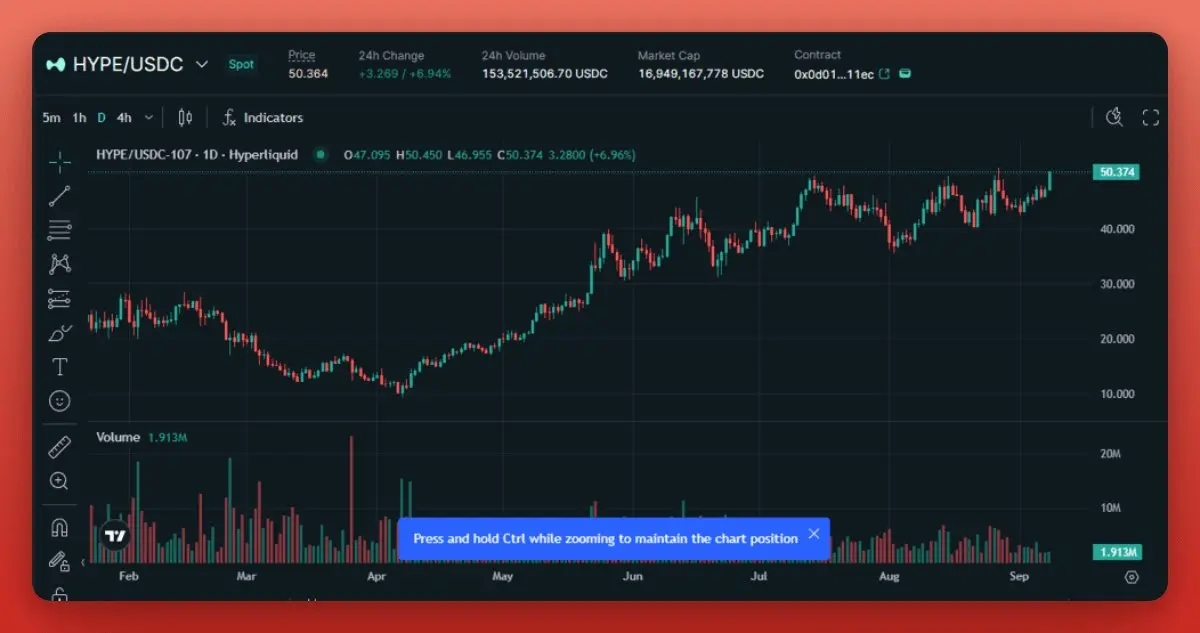The height and width of the screenshot is (633, 1200).
Task: Open the candlestick chart type selector
Action: pos(184,117)
